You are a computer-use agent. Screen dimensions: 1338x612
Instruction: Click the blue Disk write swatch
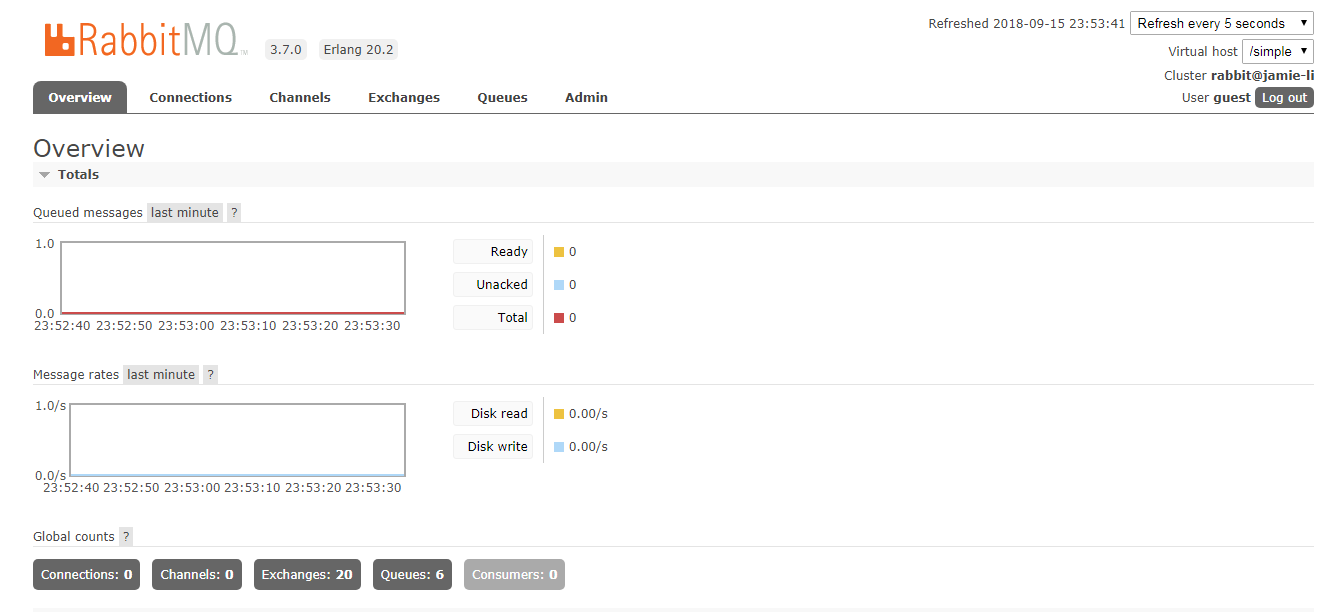(x=559, y=447)
